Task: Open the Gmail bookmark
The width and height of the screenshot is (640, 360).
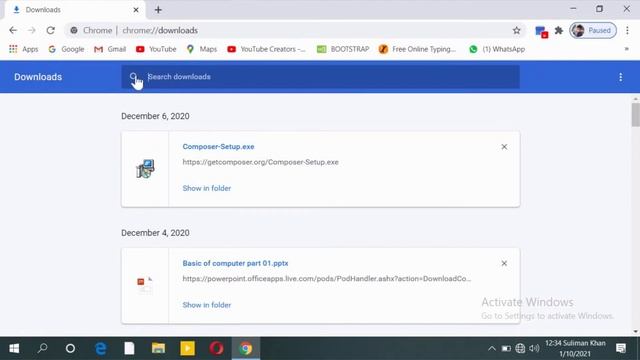Action: click(x=110, y=49)
